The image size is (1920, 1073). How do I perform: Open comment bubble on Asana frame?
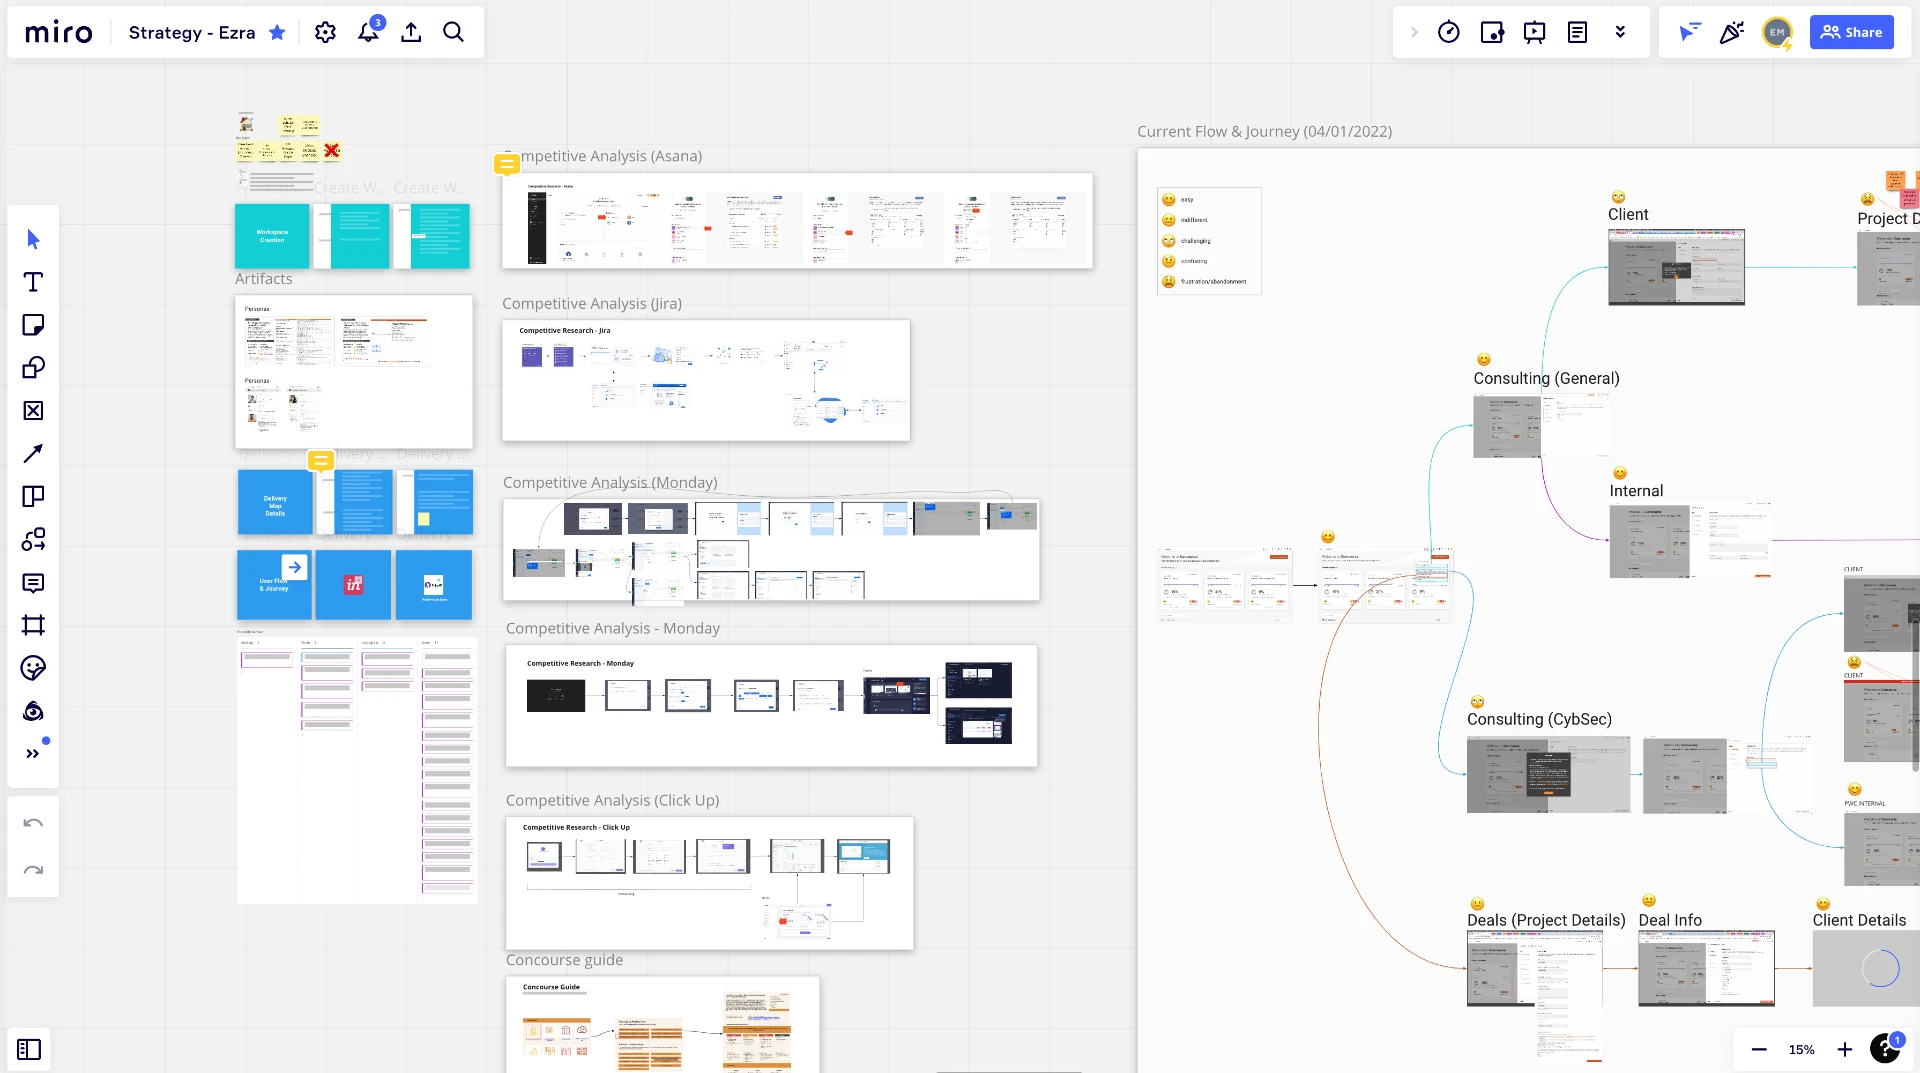(x=507, y=164)
